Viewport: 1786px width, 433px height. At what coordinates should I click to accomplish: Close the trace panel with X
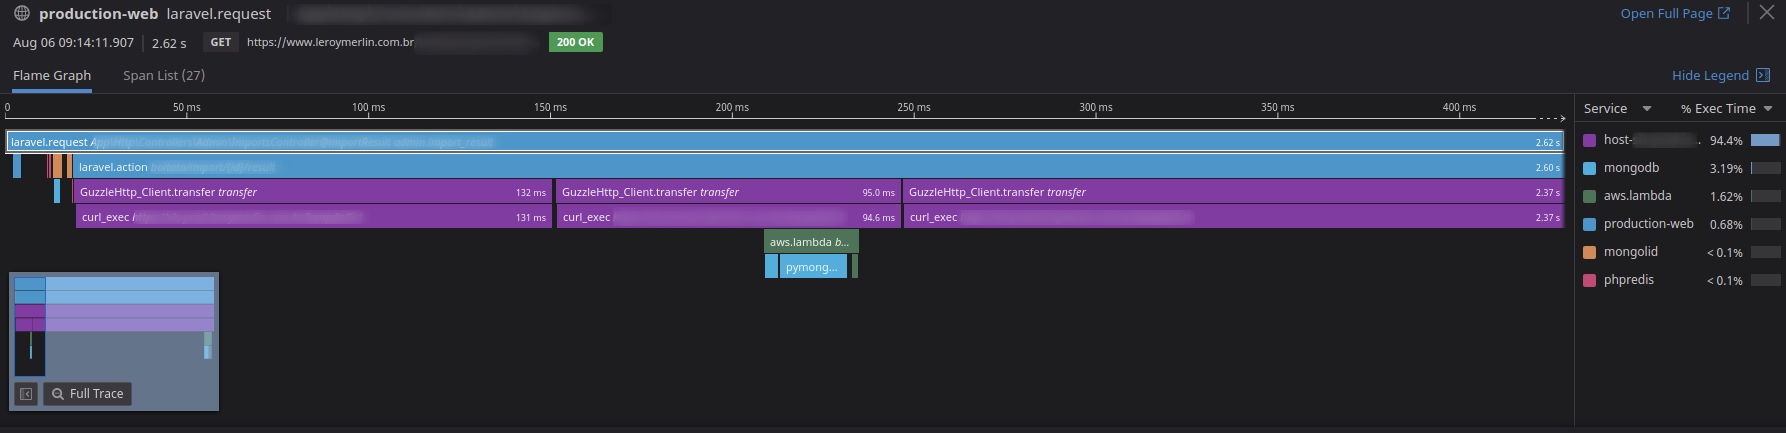(x=1767, y=13)
